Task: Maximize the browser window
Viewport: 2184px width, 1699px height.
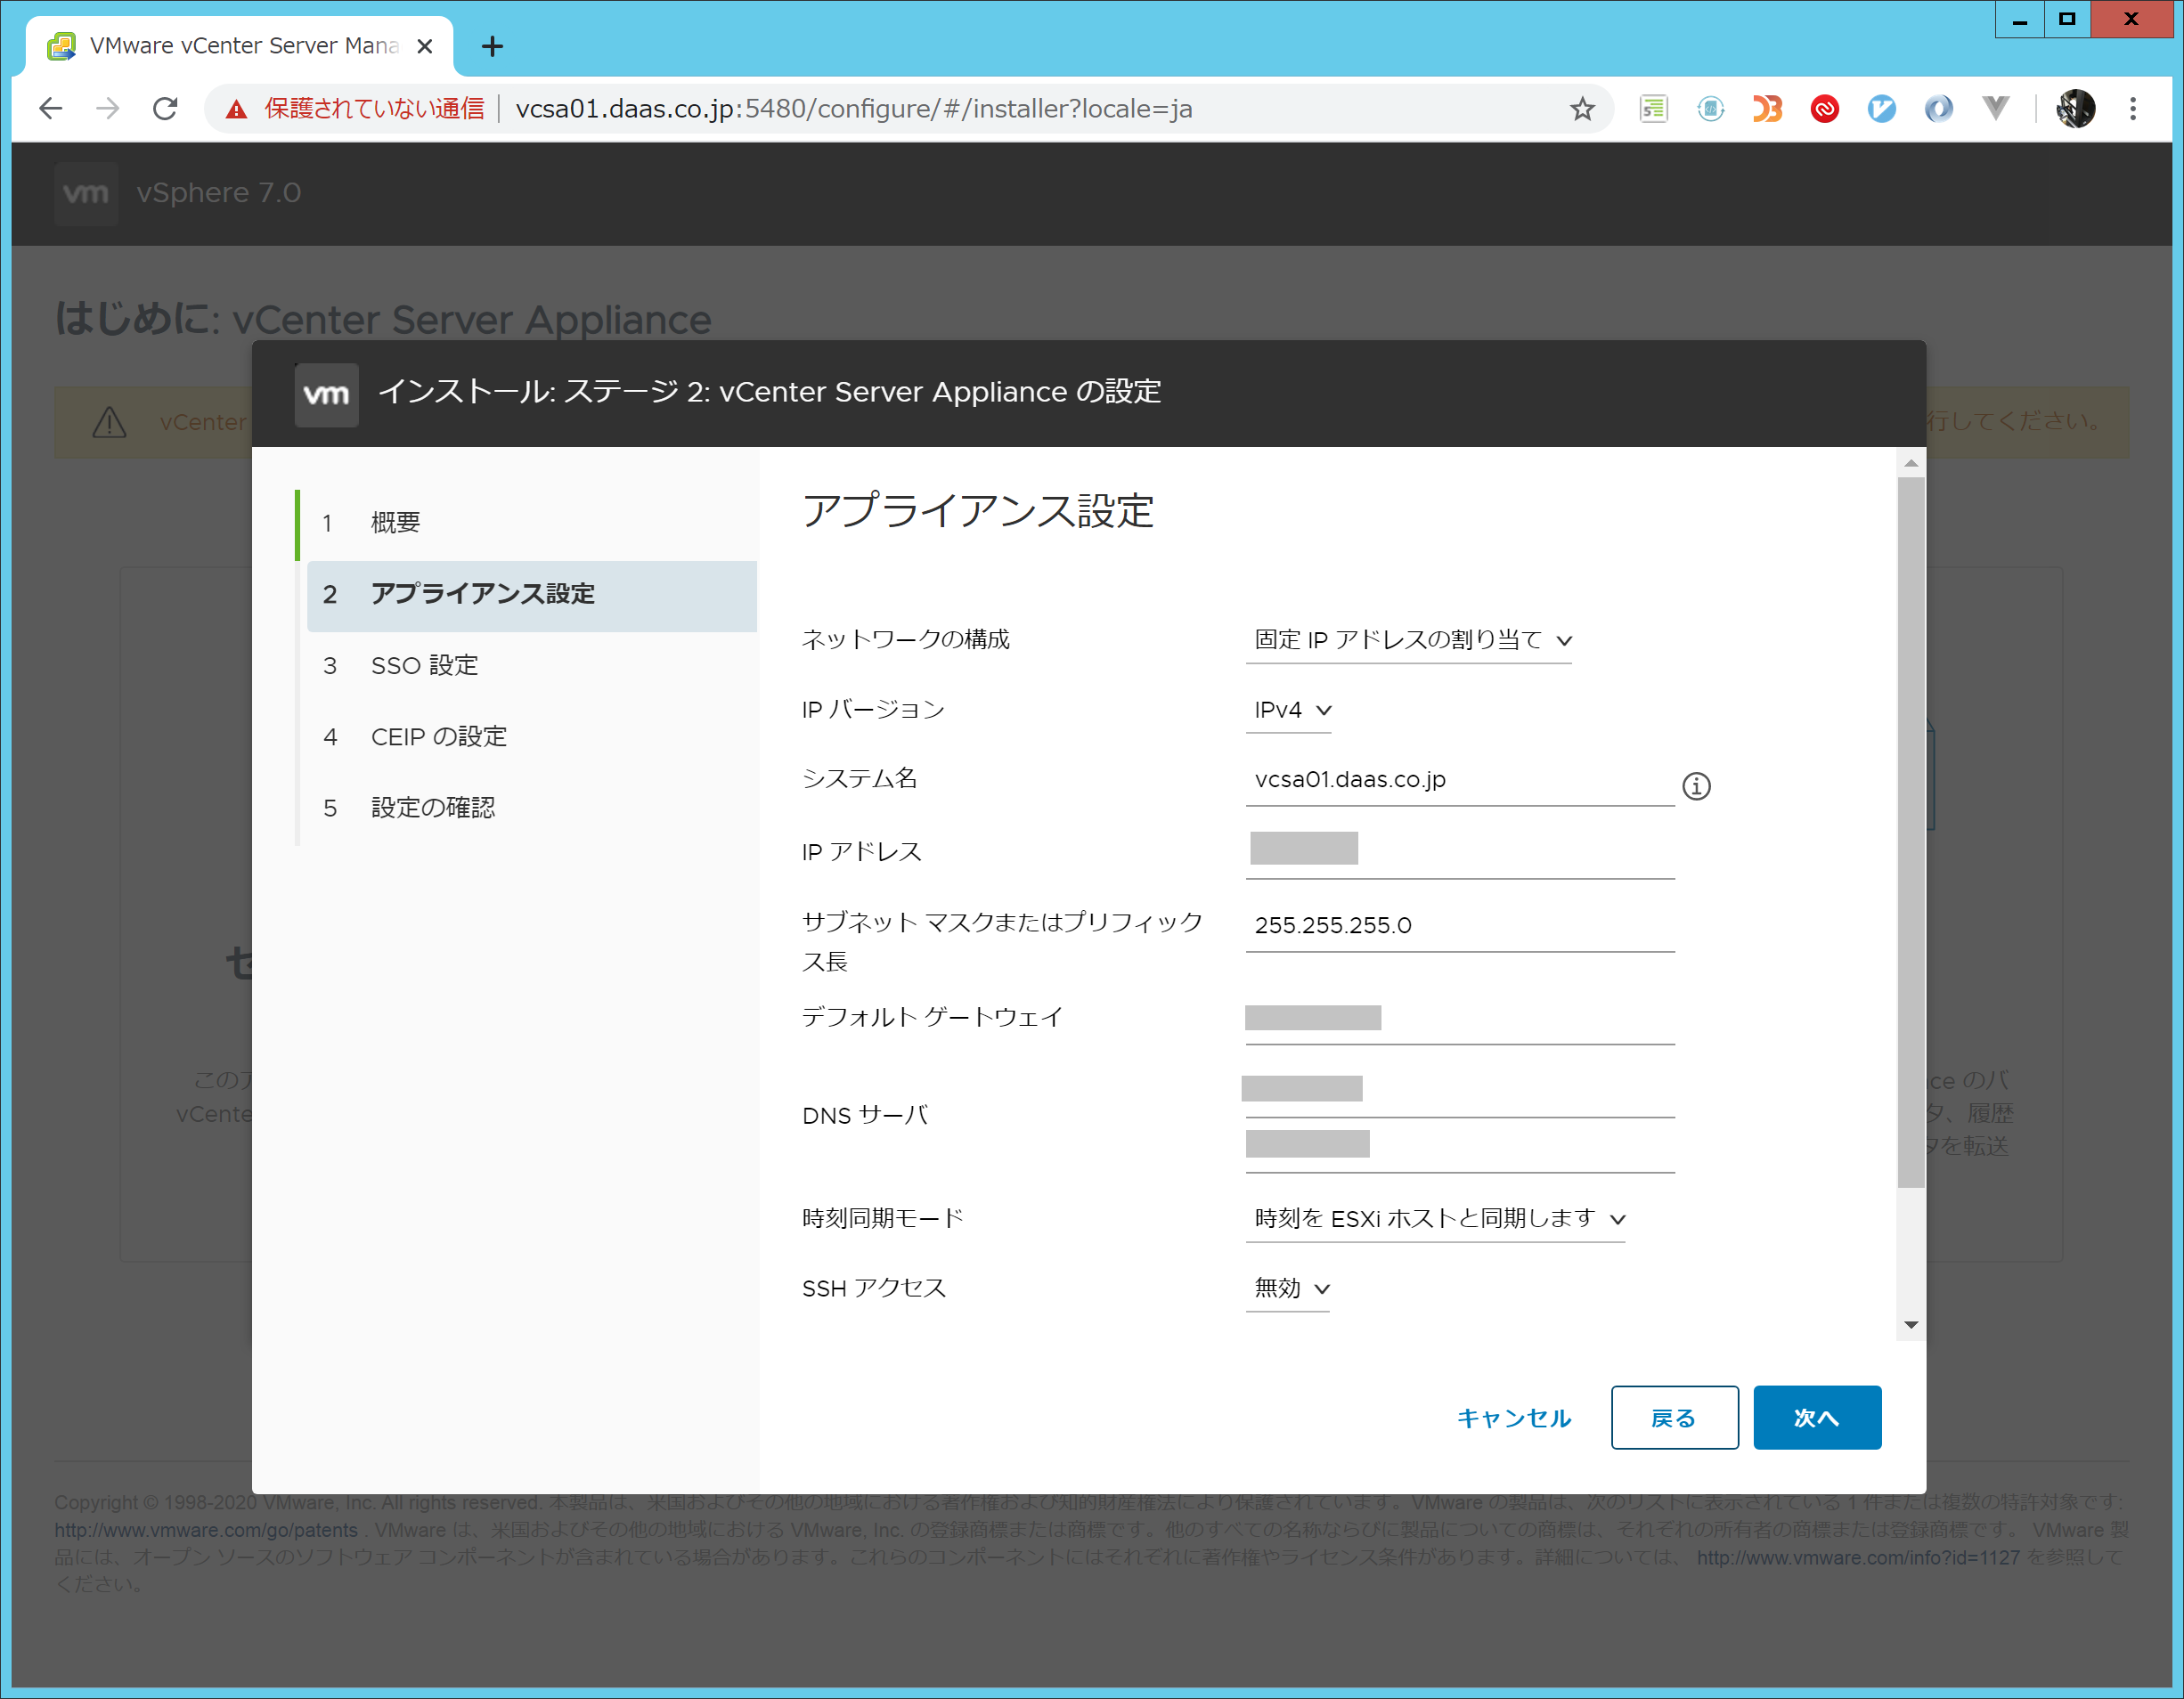Action: tap(2068, 19)
